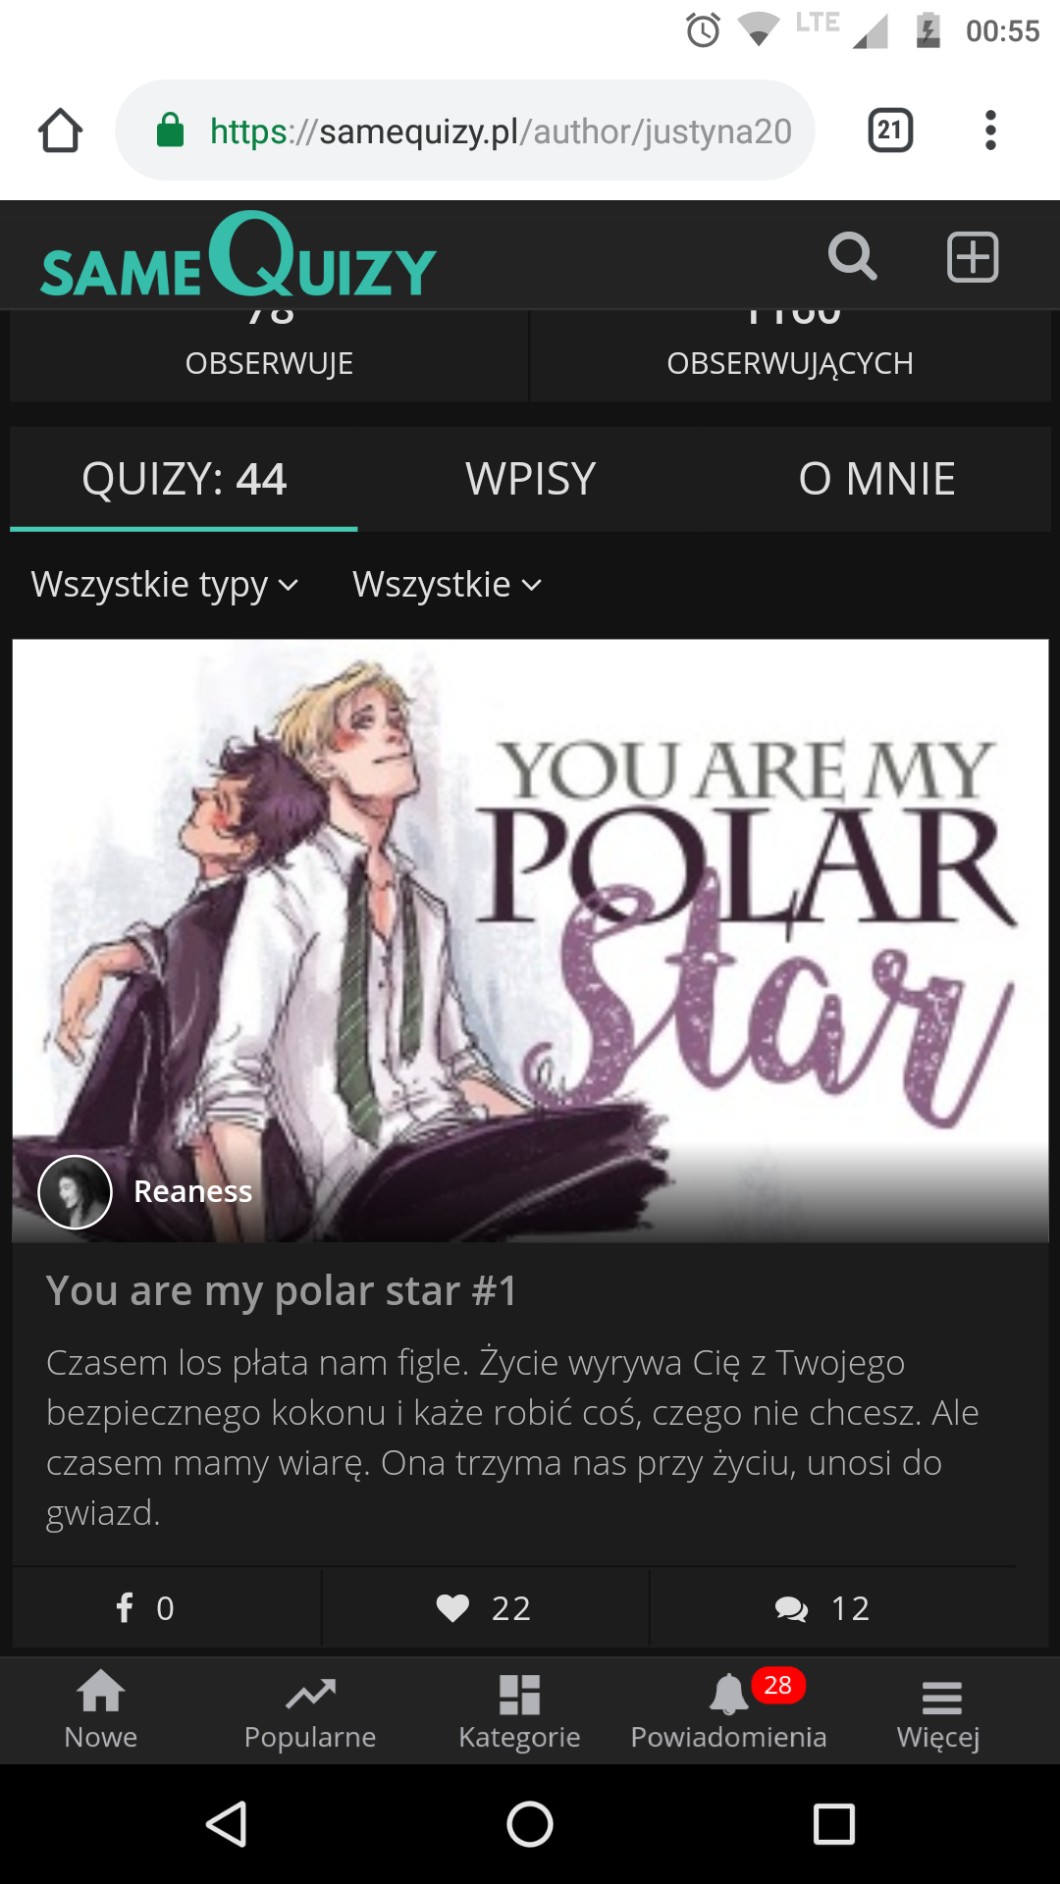Viewport: 1060px width, 1884px height.
Task: Expand the Wszystkie typy dropdown
Action: (x=165, y=584)
